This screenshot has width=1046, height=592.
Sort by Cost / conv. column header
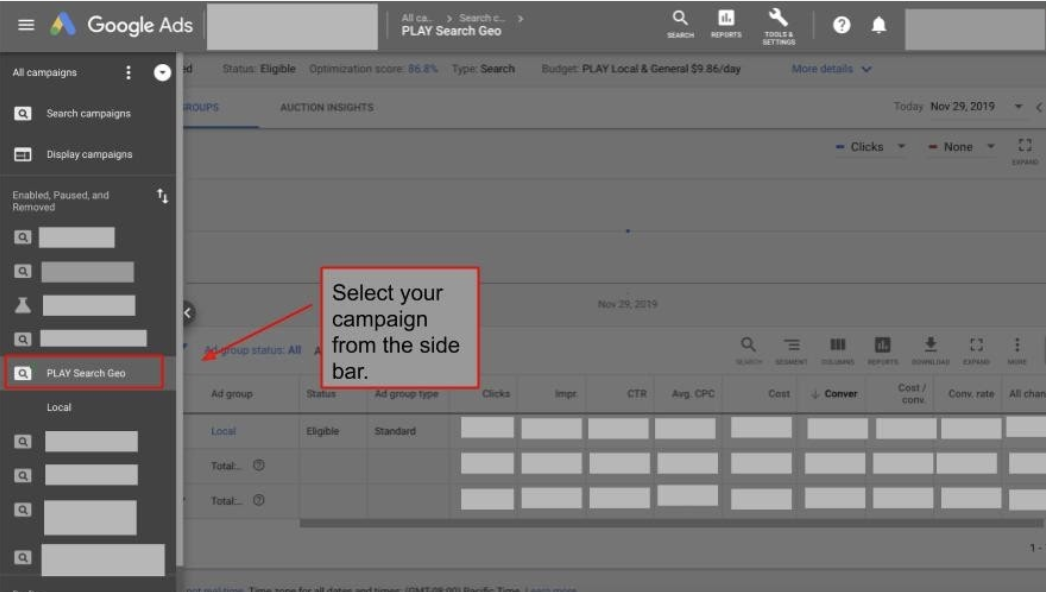pos(912,394)
